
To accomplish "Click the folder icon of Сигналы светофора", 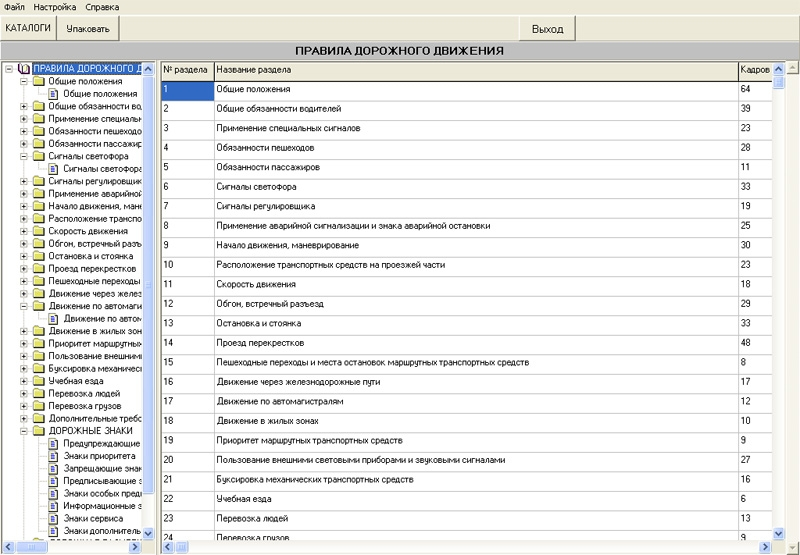I will tap(39, 156).
